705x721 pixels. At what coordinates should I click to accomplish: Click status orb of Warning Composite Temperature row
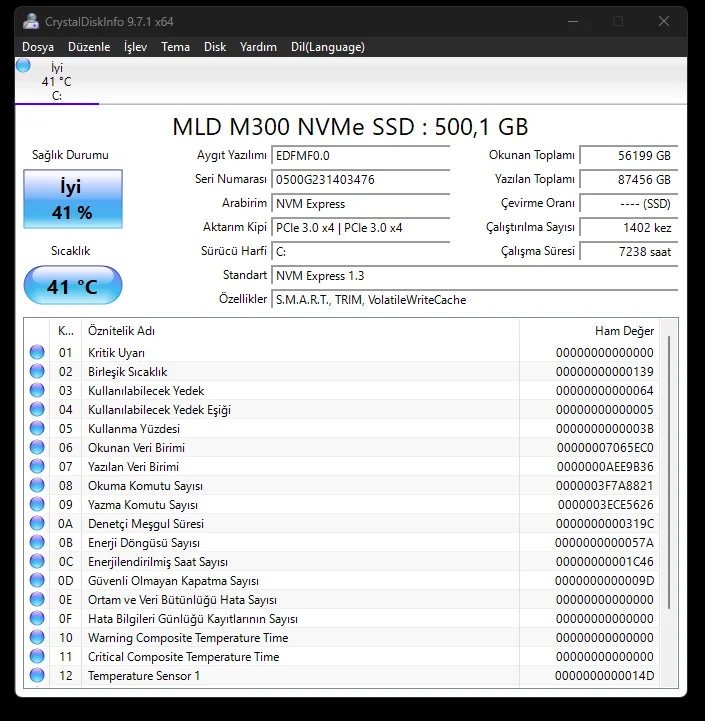tap(37, 637)
